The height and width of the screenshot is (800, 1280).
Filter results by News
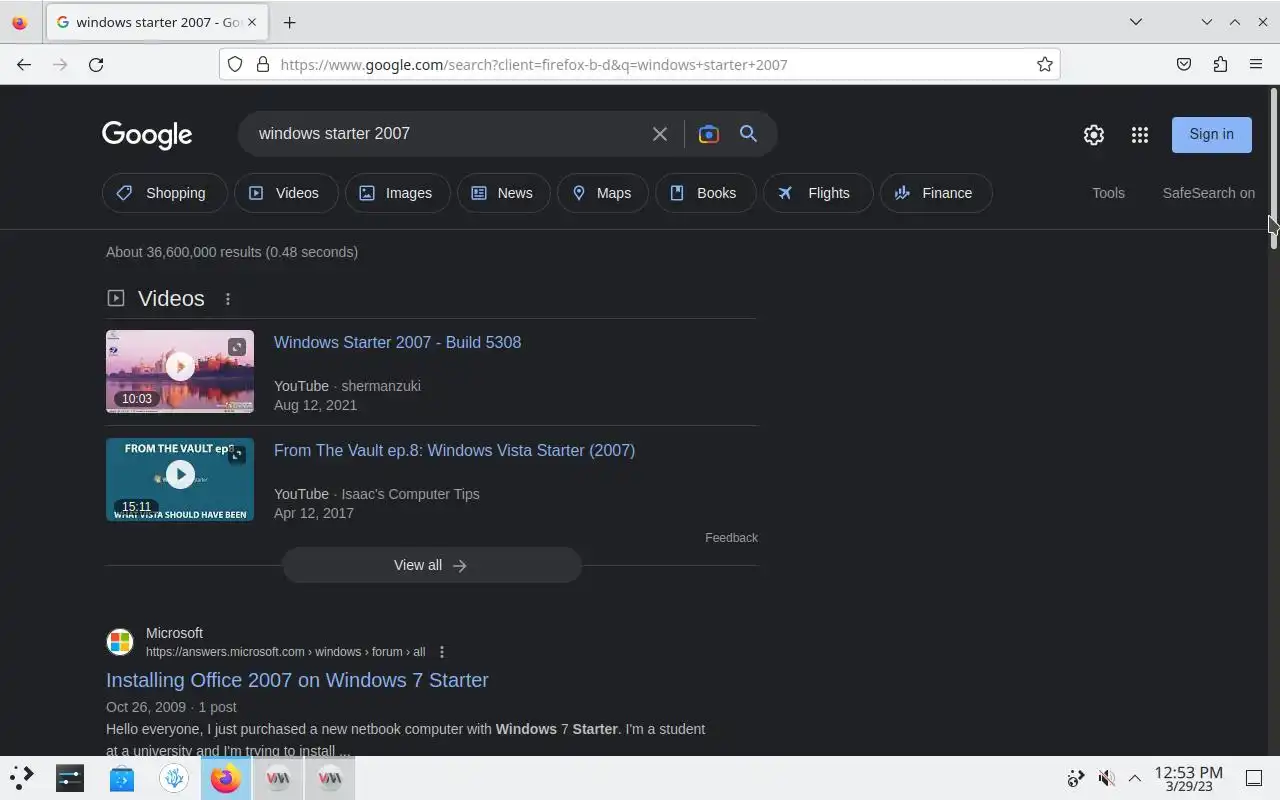coord(504,193)
